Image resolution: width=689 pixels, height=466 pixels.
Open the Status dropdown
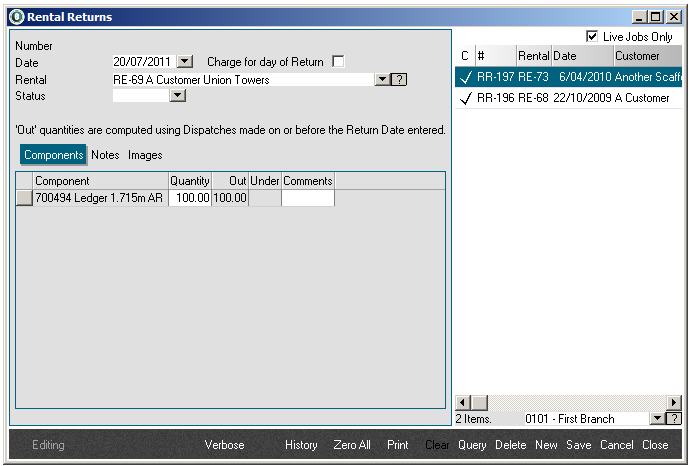pos(178,96)
